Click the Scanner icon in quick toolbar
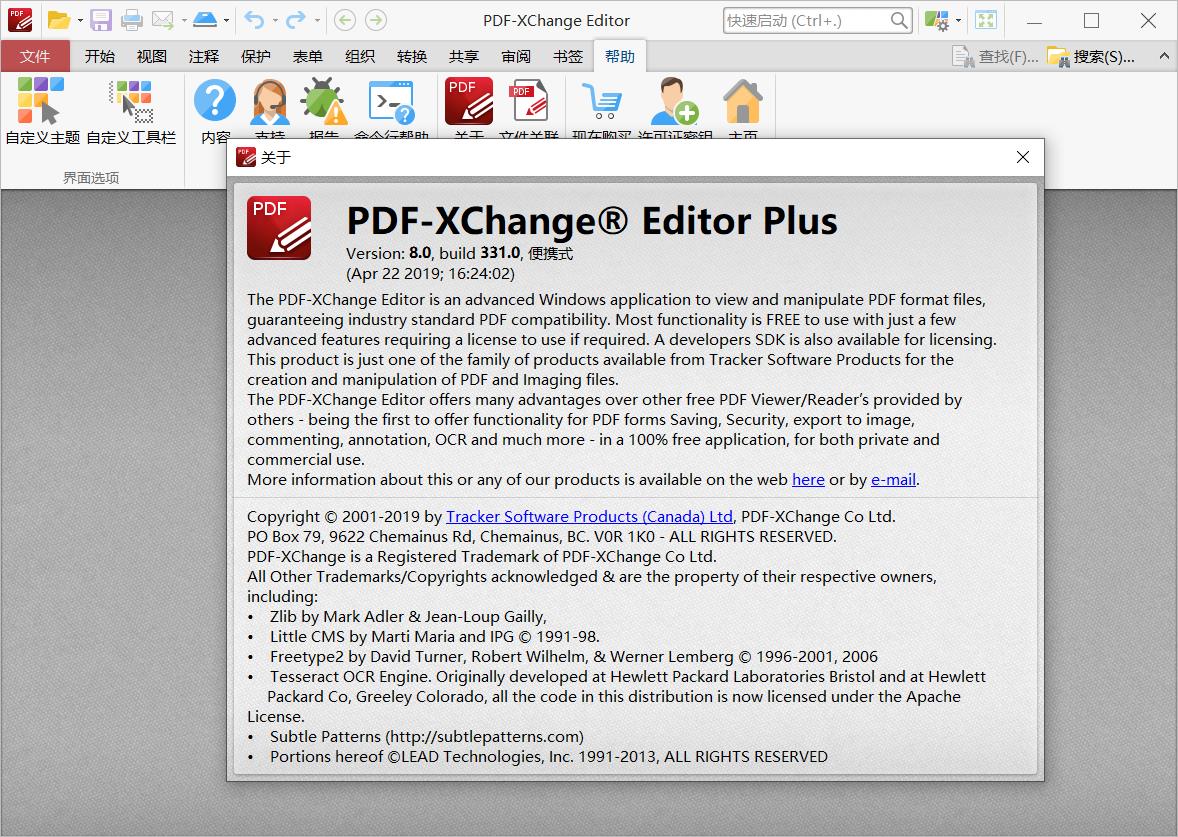Viewport: 1178px width, 837px height. [x=204, y=20]
